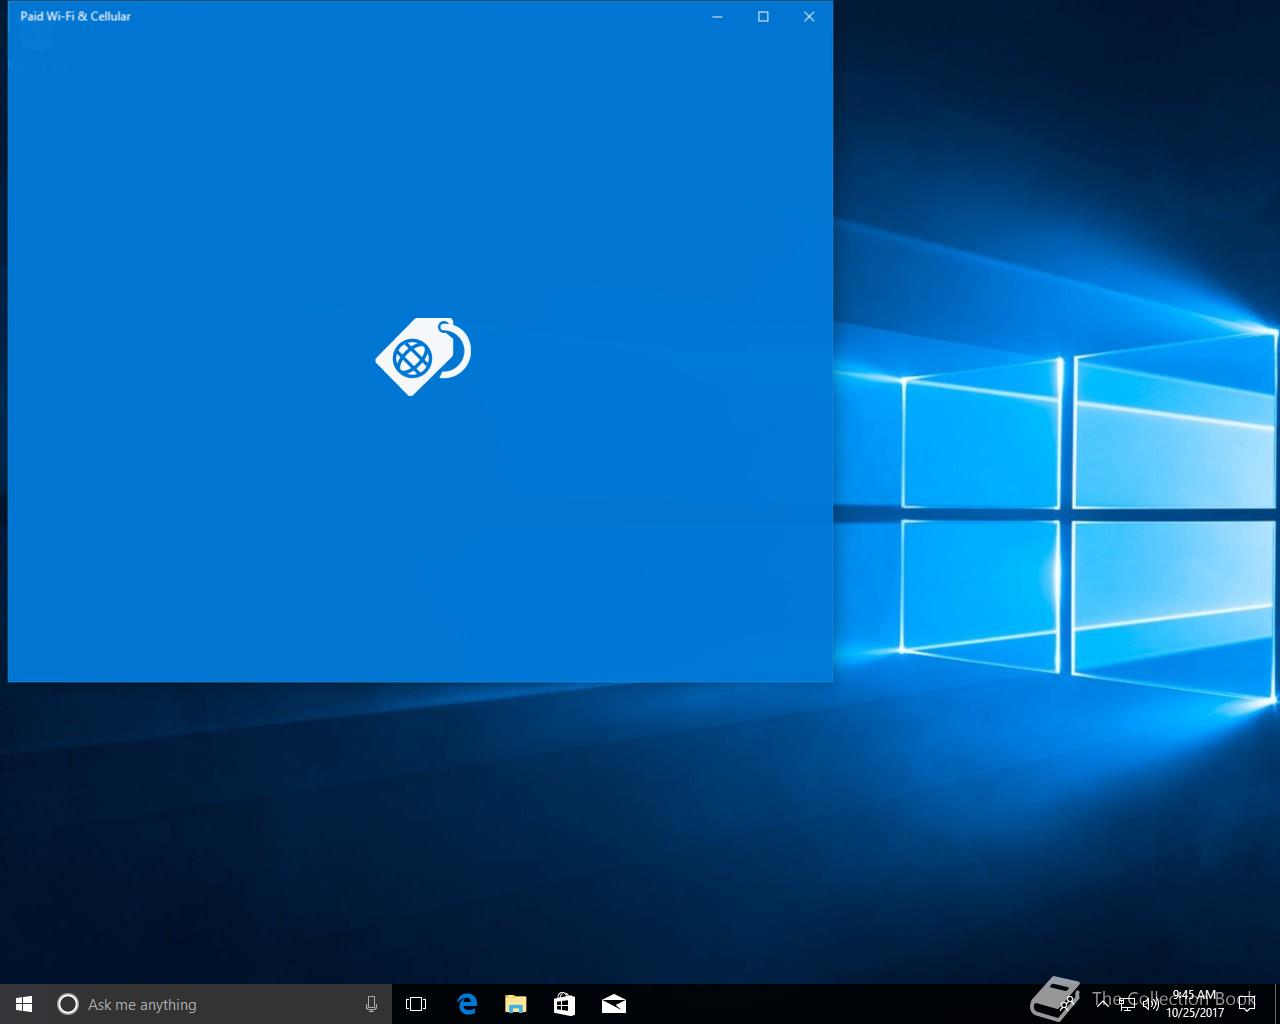This screenshot has height=1024, width=1280.
Task: Open the Action Center notifications icon
Action: click(x=1247, y=1004)
